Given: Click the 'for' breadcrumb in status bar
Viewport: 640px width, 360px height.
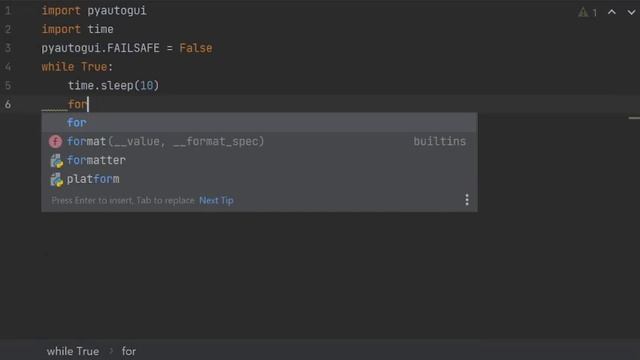Looking at the screenshot, I should click(129, 351).
